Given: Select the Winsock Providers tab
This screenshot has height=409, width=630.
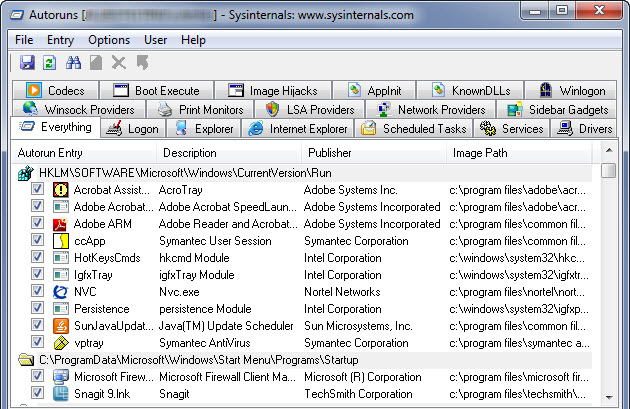Looking at the screenshot, I should point(79,109).
